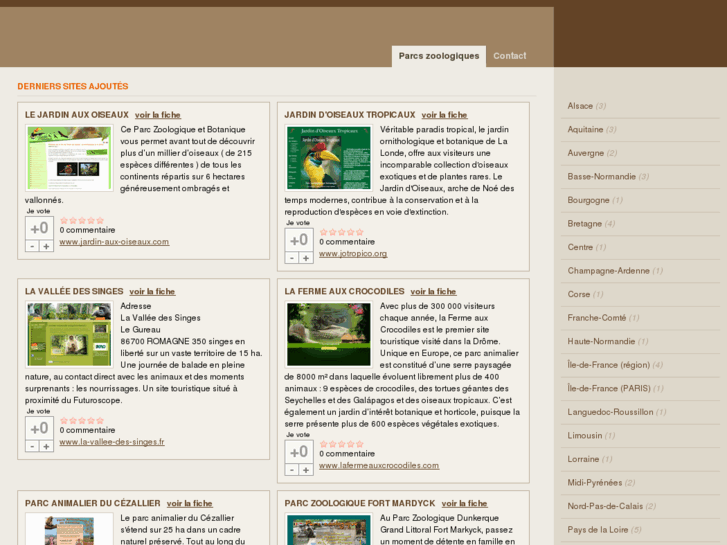The width and height of the screenshot is (727, 545).
Task: Select the Franche-Comté region
Action: click(597, 318)
